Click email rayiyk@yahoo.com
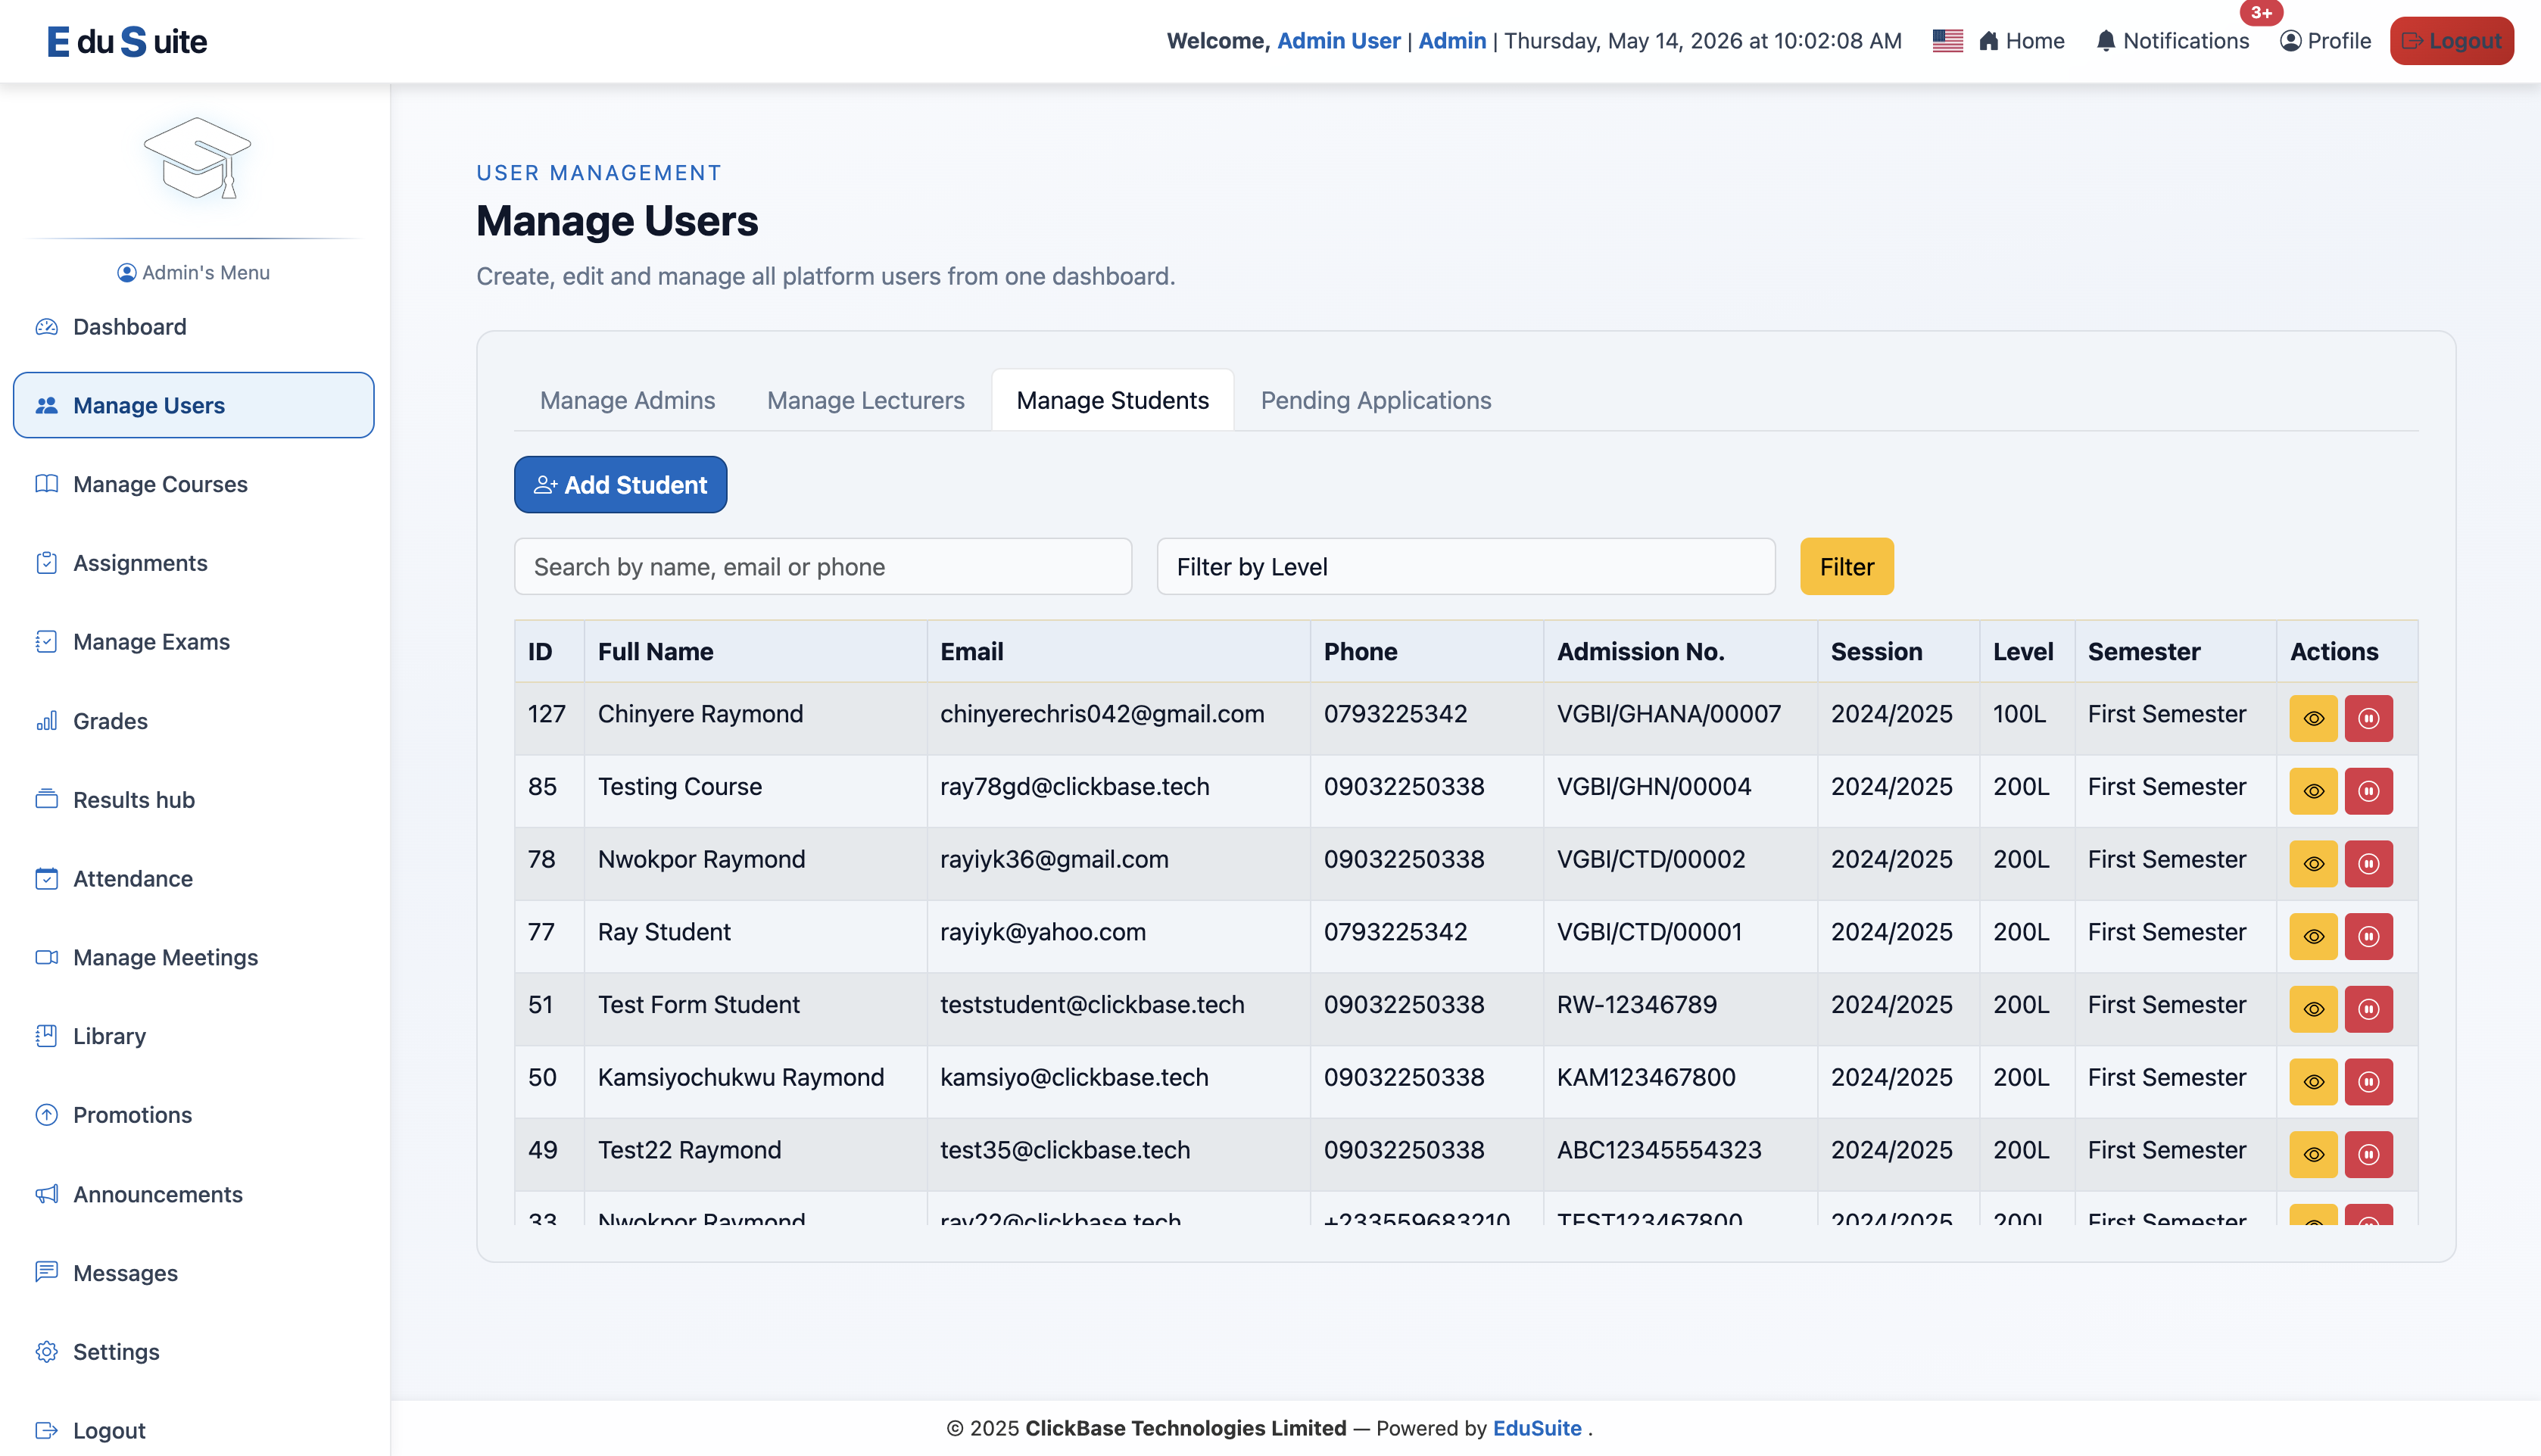The image size is (2541, 1456). tap(1043, 932)
